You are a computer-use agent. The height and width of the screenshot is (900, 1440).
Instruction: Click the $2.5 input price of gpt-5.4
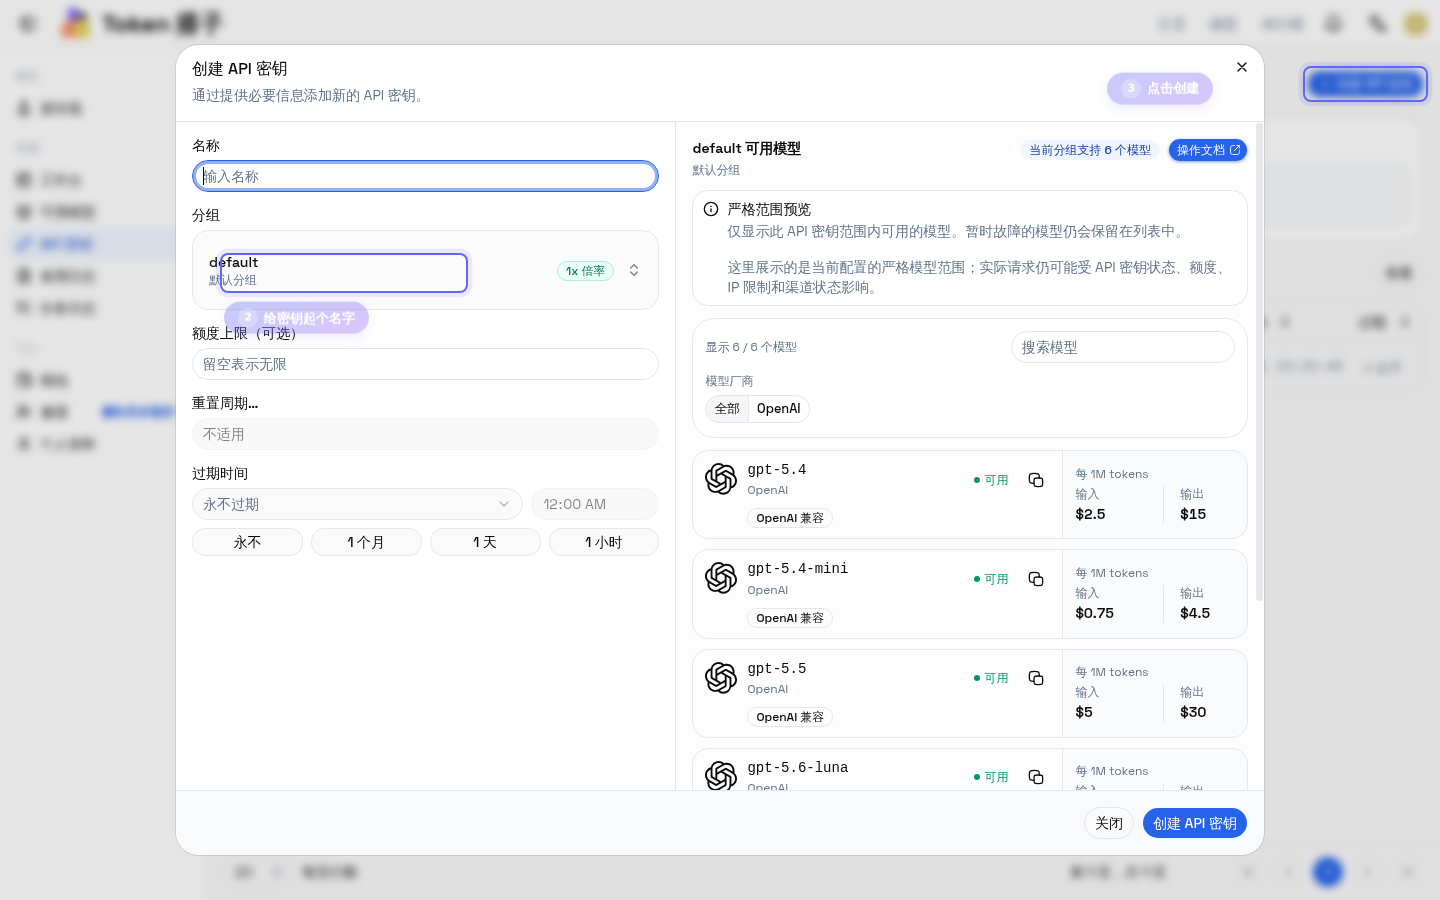1090,514
